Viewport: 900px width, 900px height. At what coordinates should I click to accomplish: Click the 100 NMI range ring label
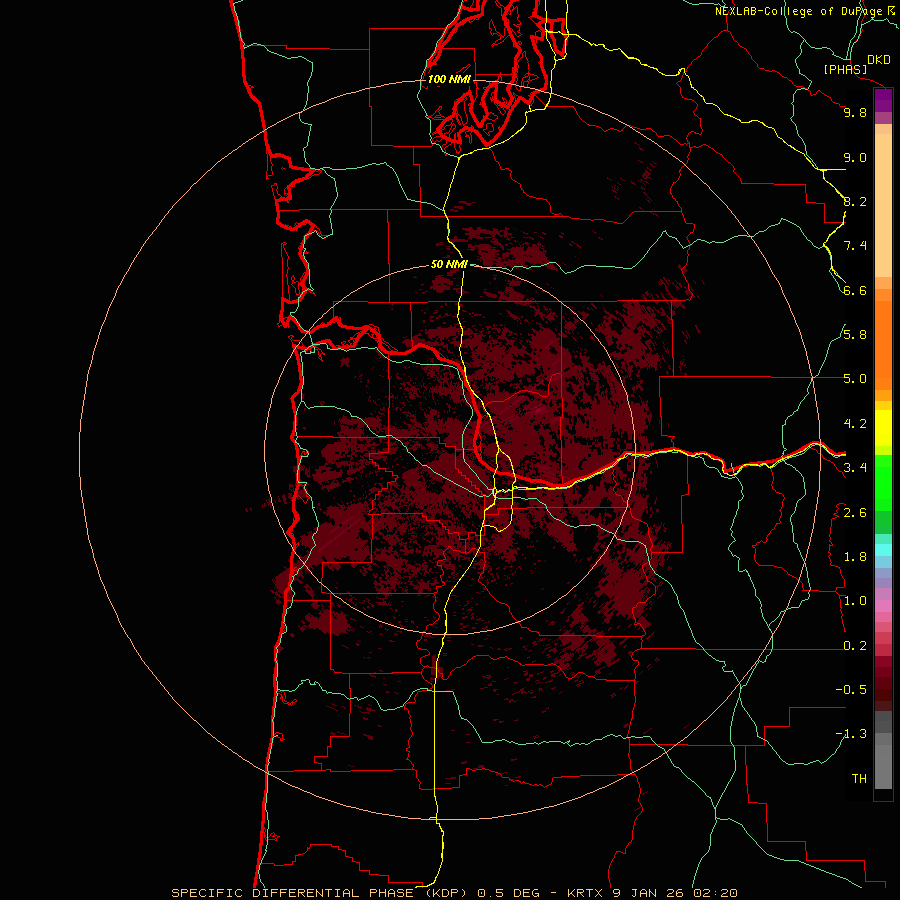449,79
